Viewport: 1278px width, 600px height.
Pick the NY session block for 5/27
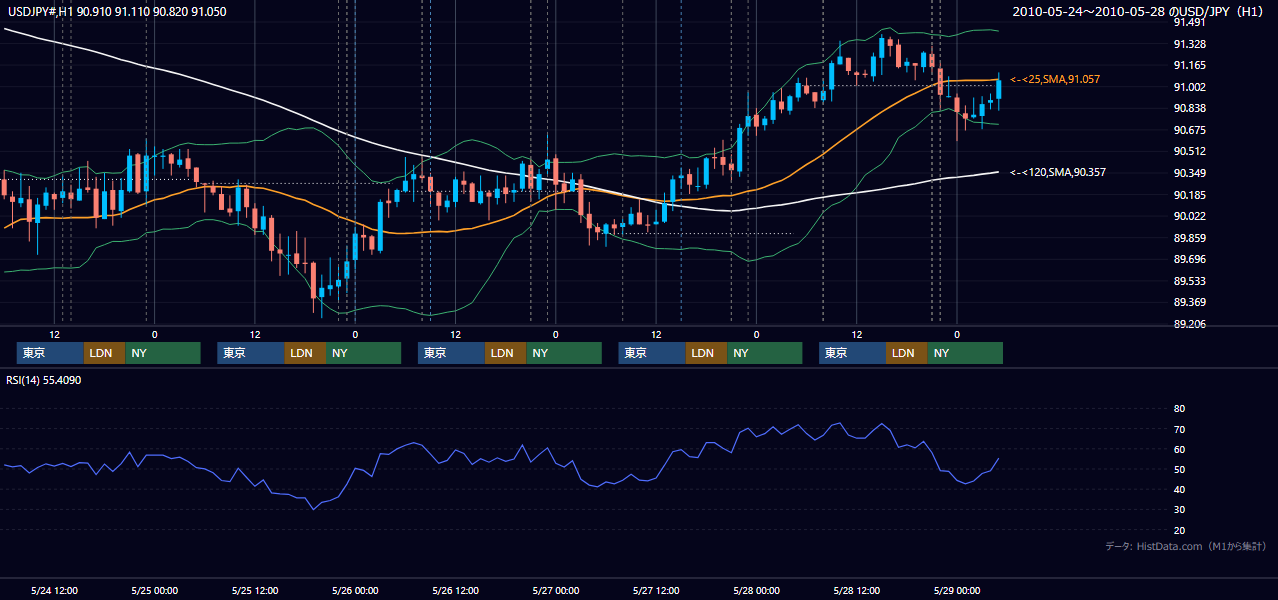(x=764, y=353)
